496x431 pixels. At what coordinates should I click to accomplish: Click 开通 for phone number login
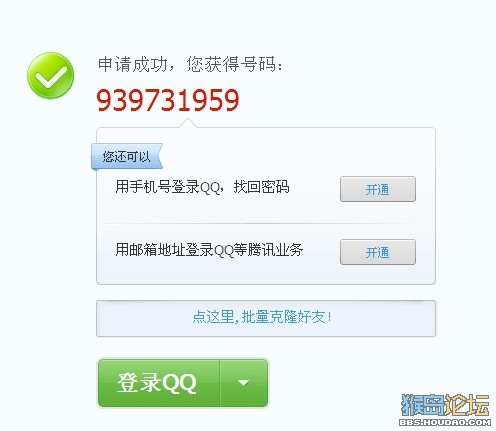point(378,189)
